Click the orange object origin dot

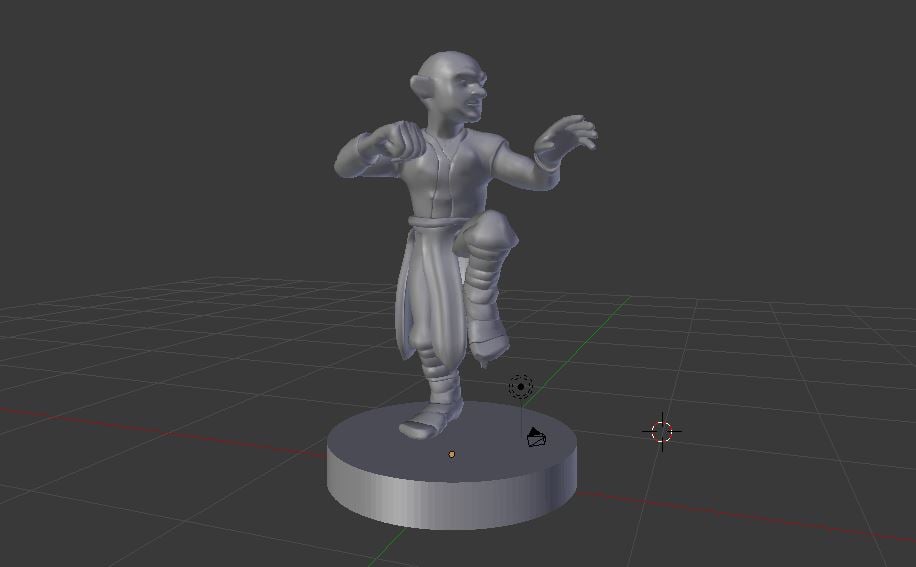click(x=452, y=454)
